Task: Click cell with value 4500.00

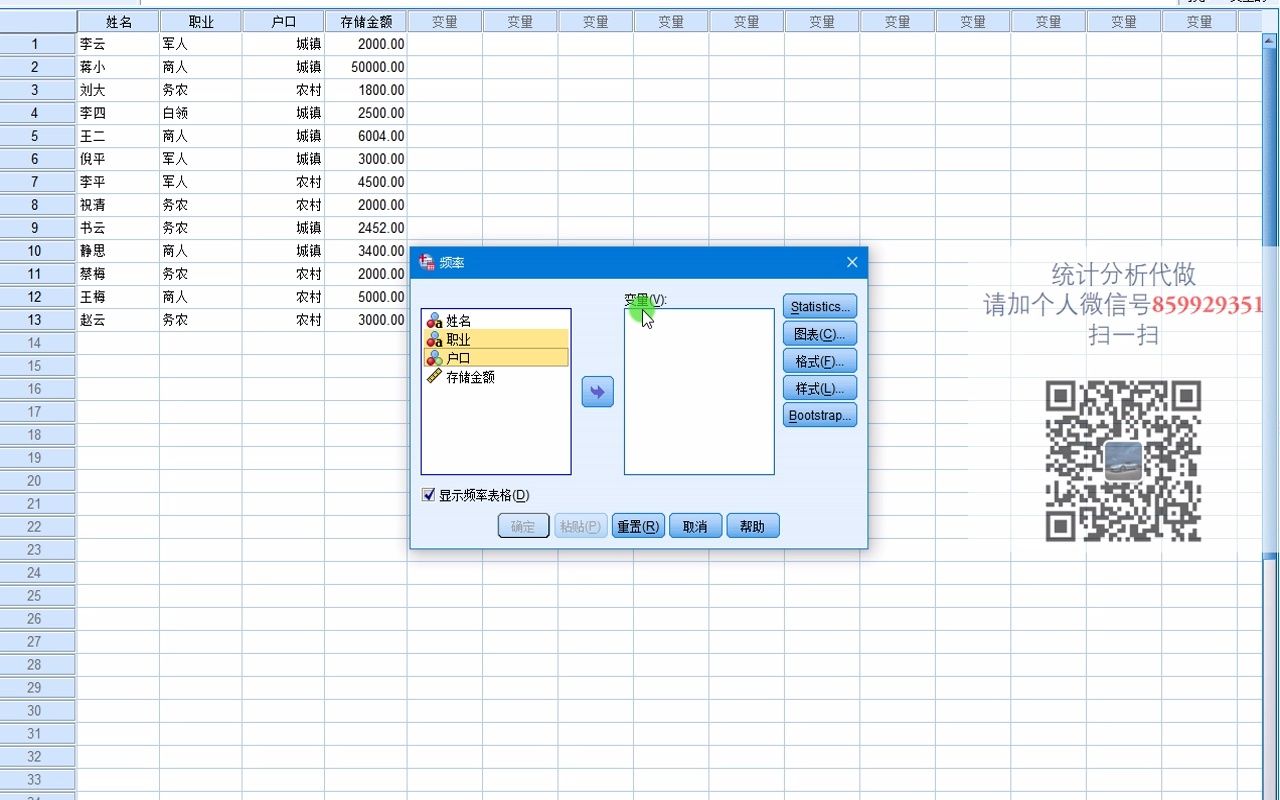Action: tap(366, 182)
